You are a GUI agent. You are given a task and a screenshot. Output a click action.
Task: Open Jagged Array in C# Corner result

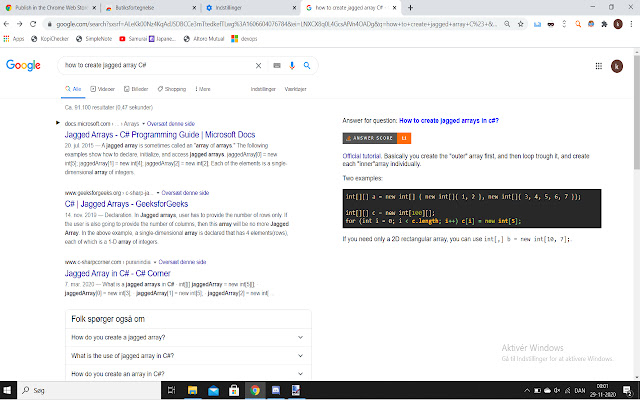click(x=118, y=273)
